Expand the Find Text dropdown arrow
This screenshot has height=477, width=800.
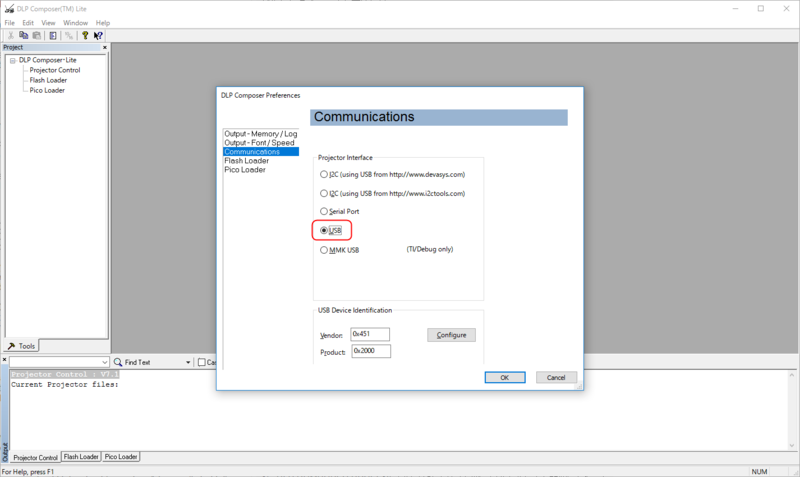click(x=188, y=362)
